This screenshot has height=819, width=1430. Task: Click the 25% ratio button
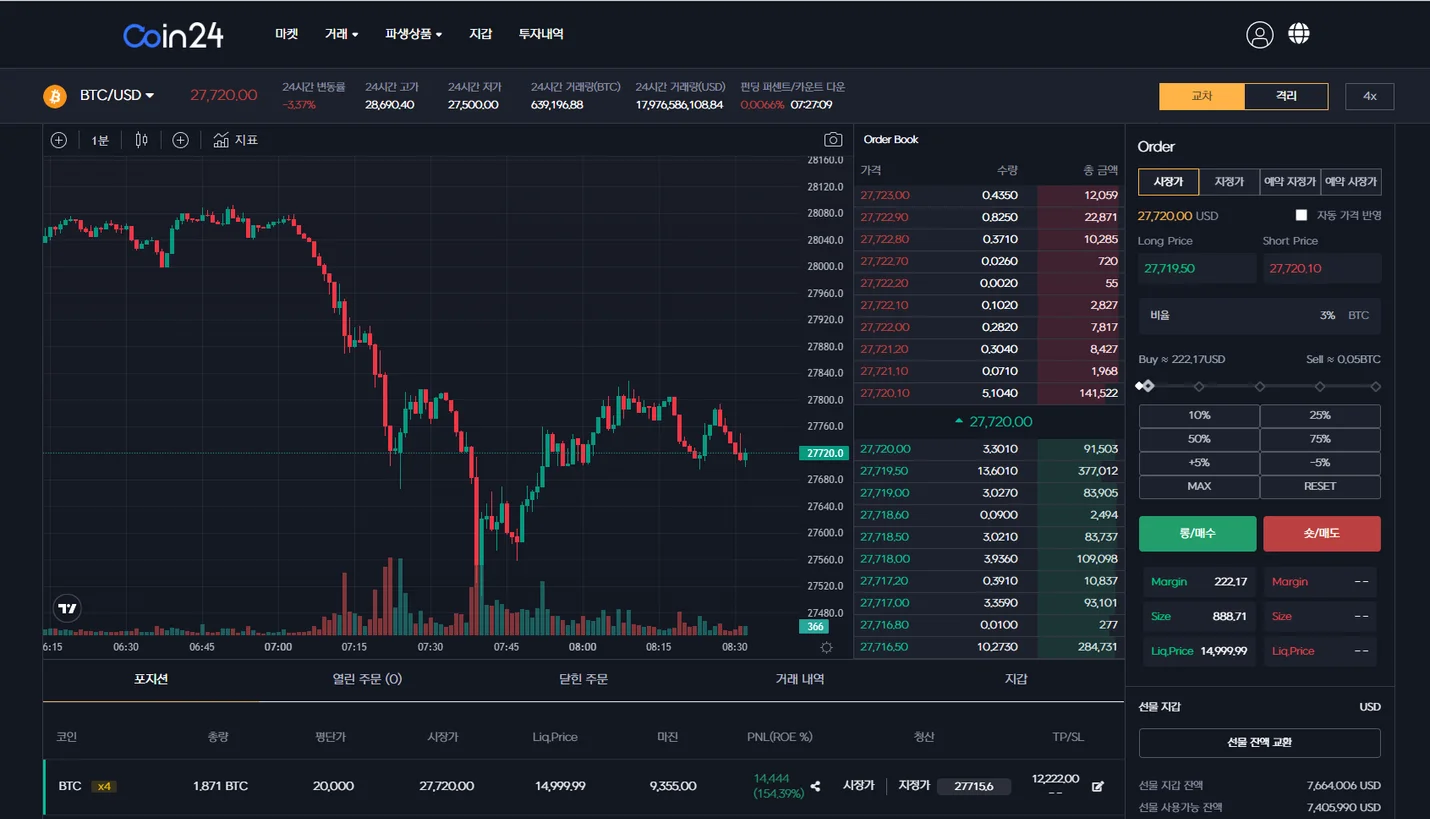[x=1320, y=415]
